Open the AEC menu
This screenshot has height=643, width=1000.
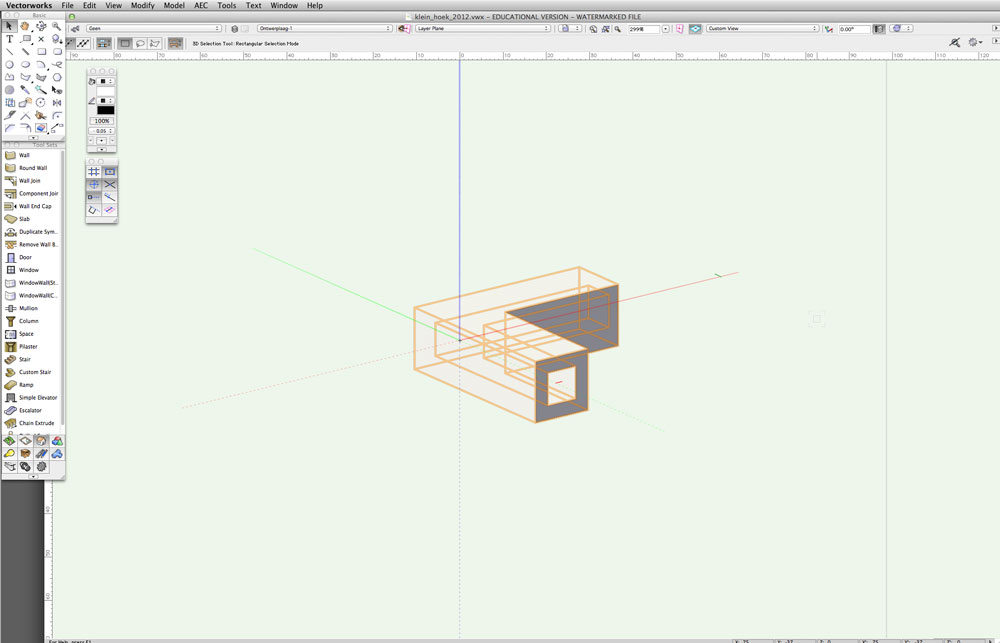[x=201, y=5]
